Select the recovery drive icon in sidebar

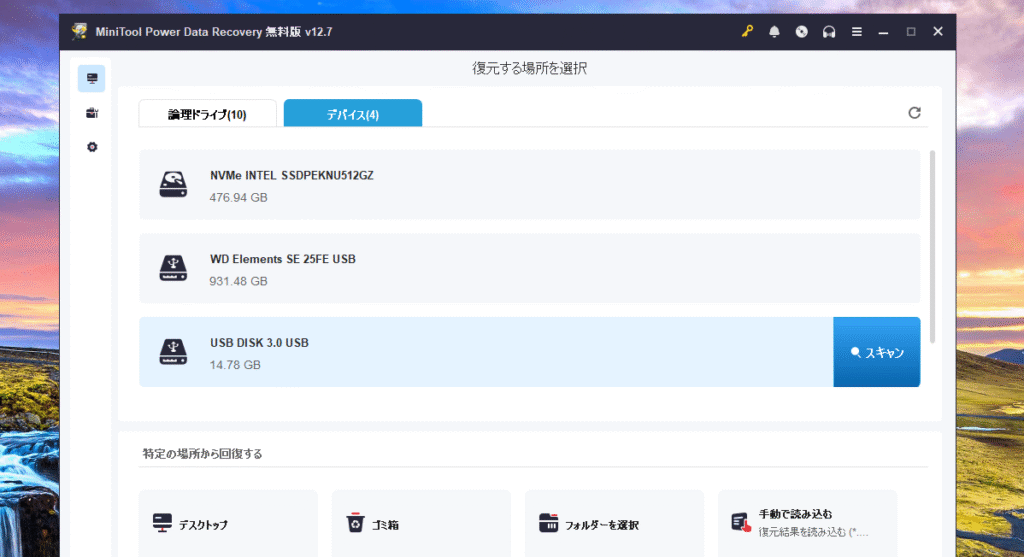92,79
